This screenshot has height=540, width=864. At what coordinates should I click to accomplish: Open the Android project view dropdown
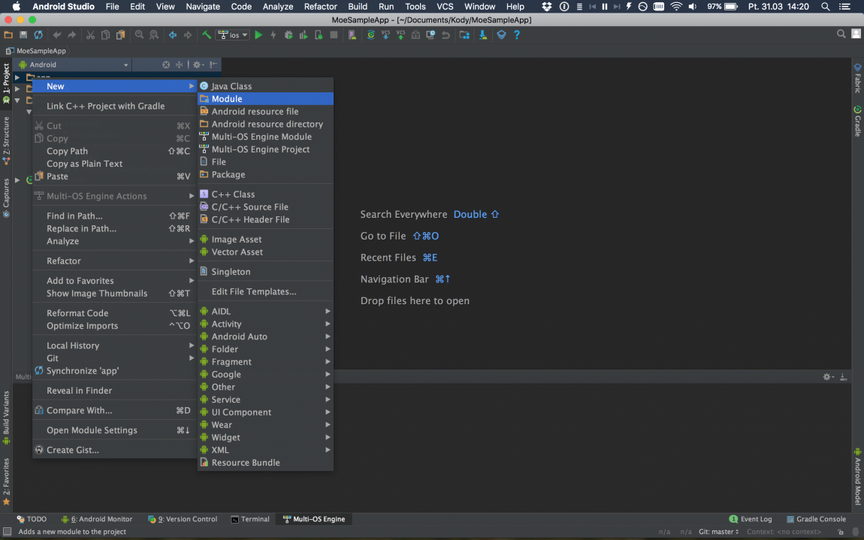(74, 65)
